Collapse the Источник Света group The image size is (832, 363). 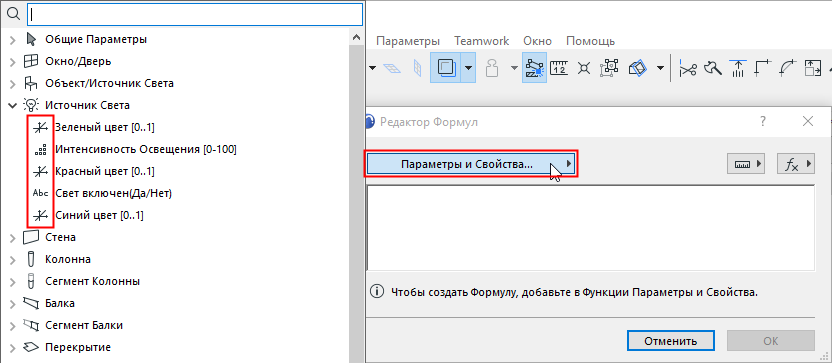click(13, 106)
